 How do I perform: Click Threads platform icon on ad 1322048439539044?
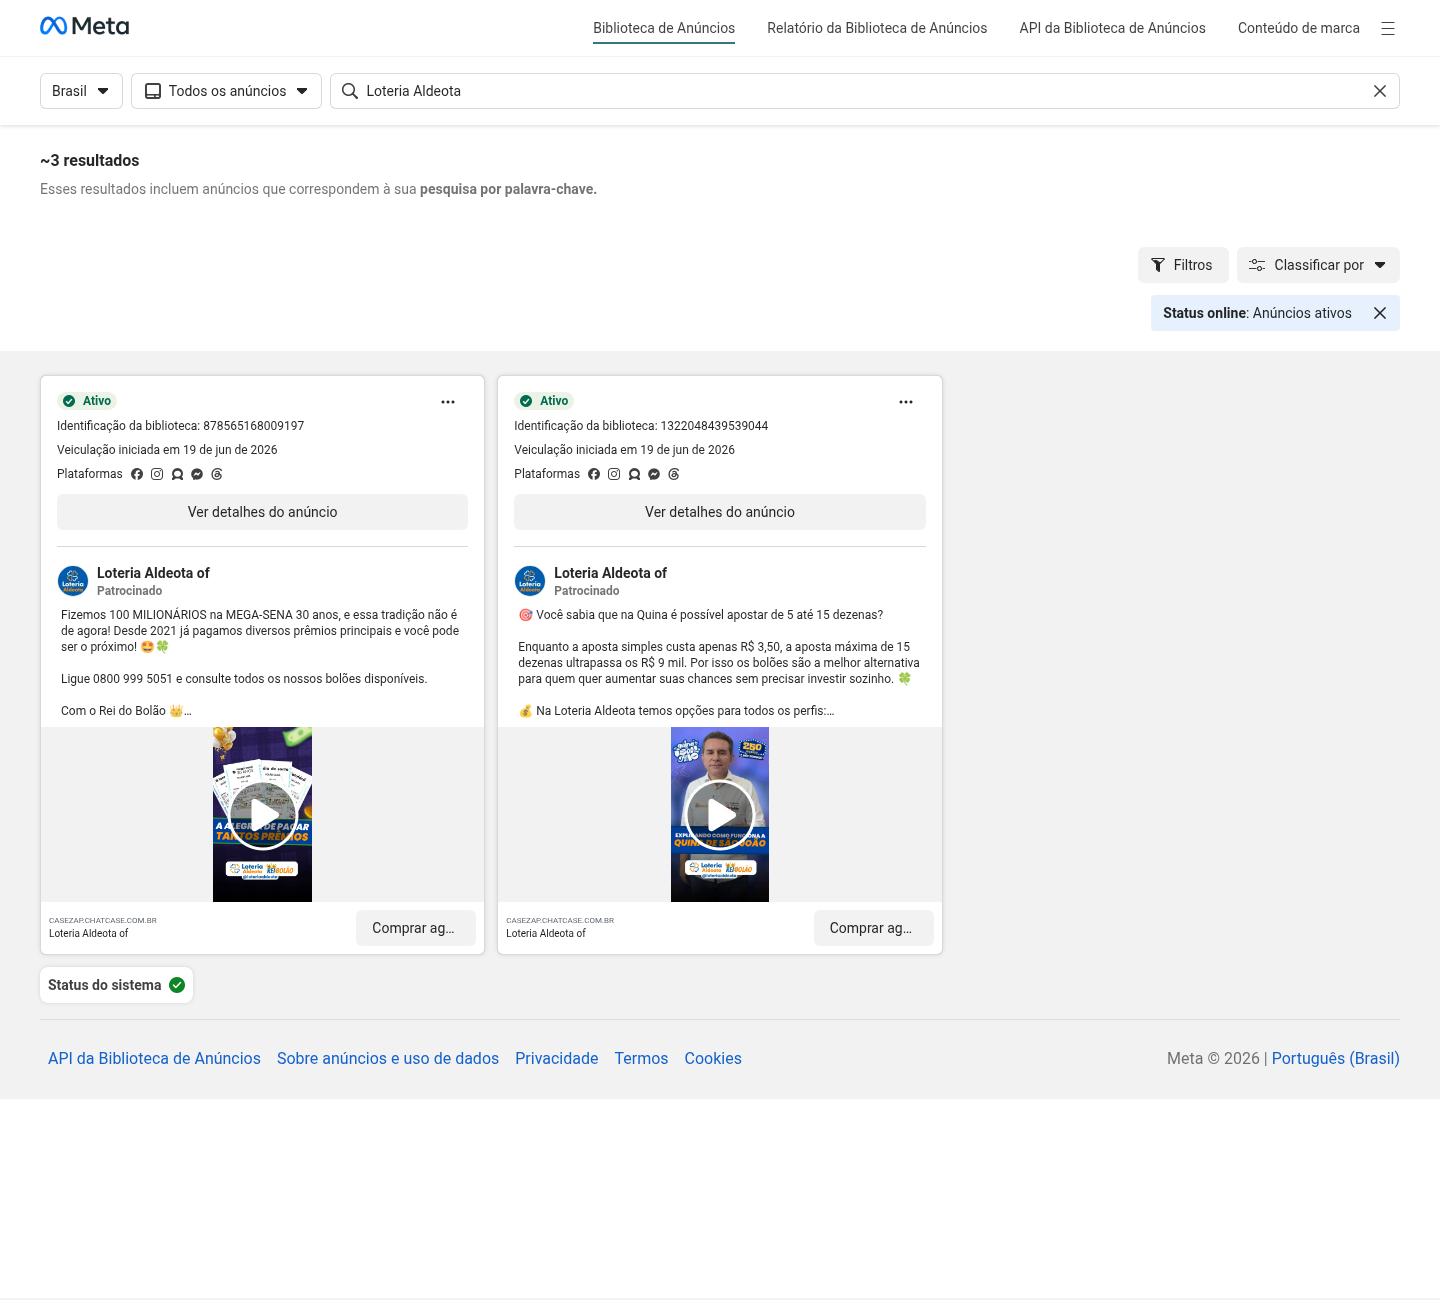tap(674, 474)
